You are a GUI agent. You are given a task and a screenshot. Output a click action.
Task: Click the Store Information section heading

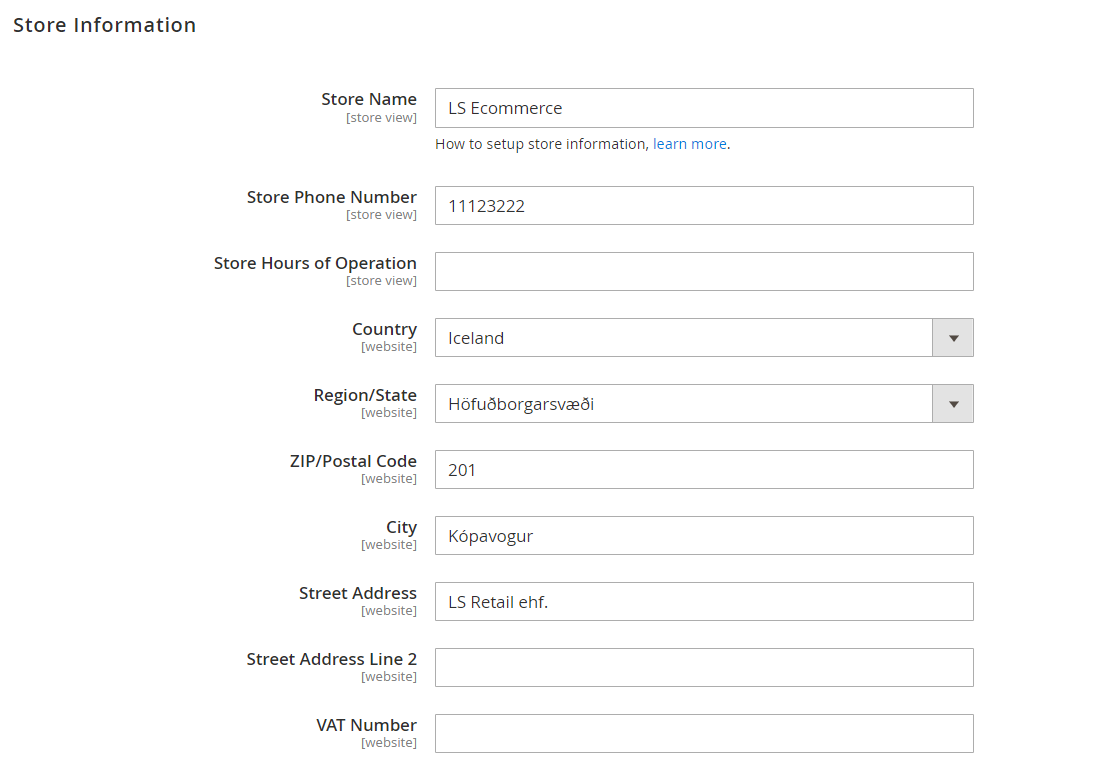(104, 26)
